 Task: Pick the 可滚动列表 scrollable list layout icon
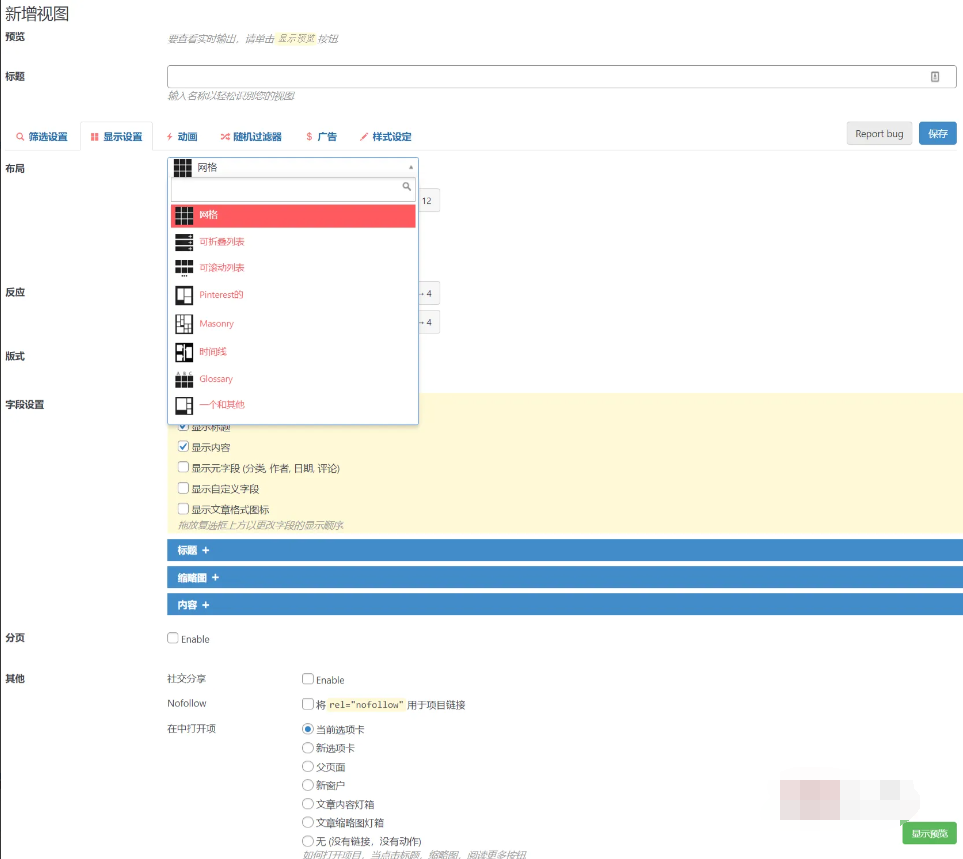click(x=184, y=268)
